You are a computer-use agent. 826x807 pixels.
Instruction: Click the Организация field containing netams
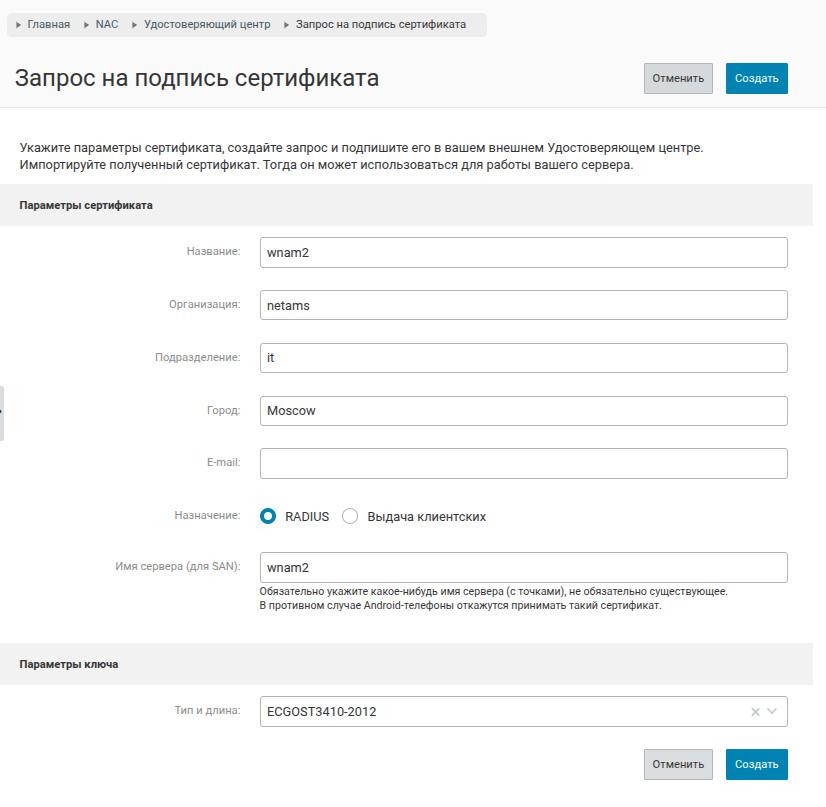pos(523,305)
